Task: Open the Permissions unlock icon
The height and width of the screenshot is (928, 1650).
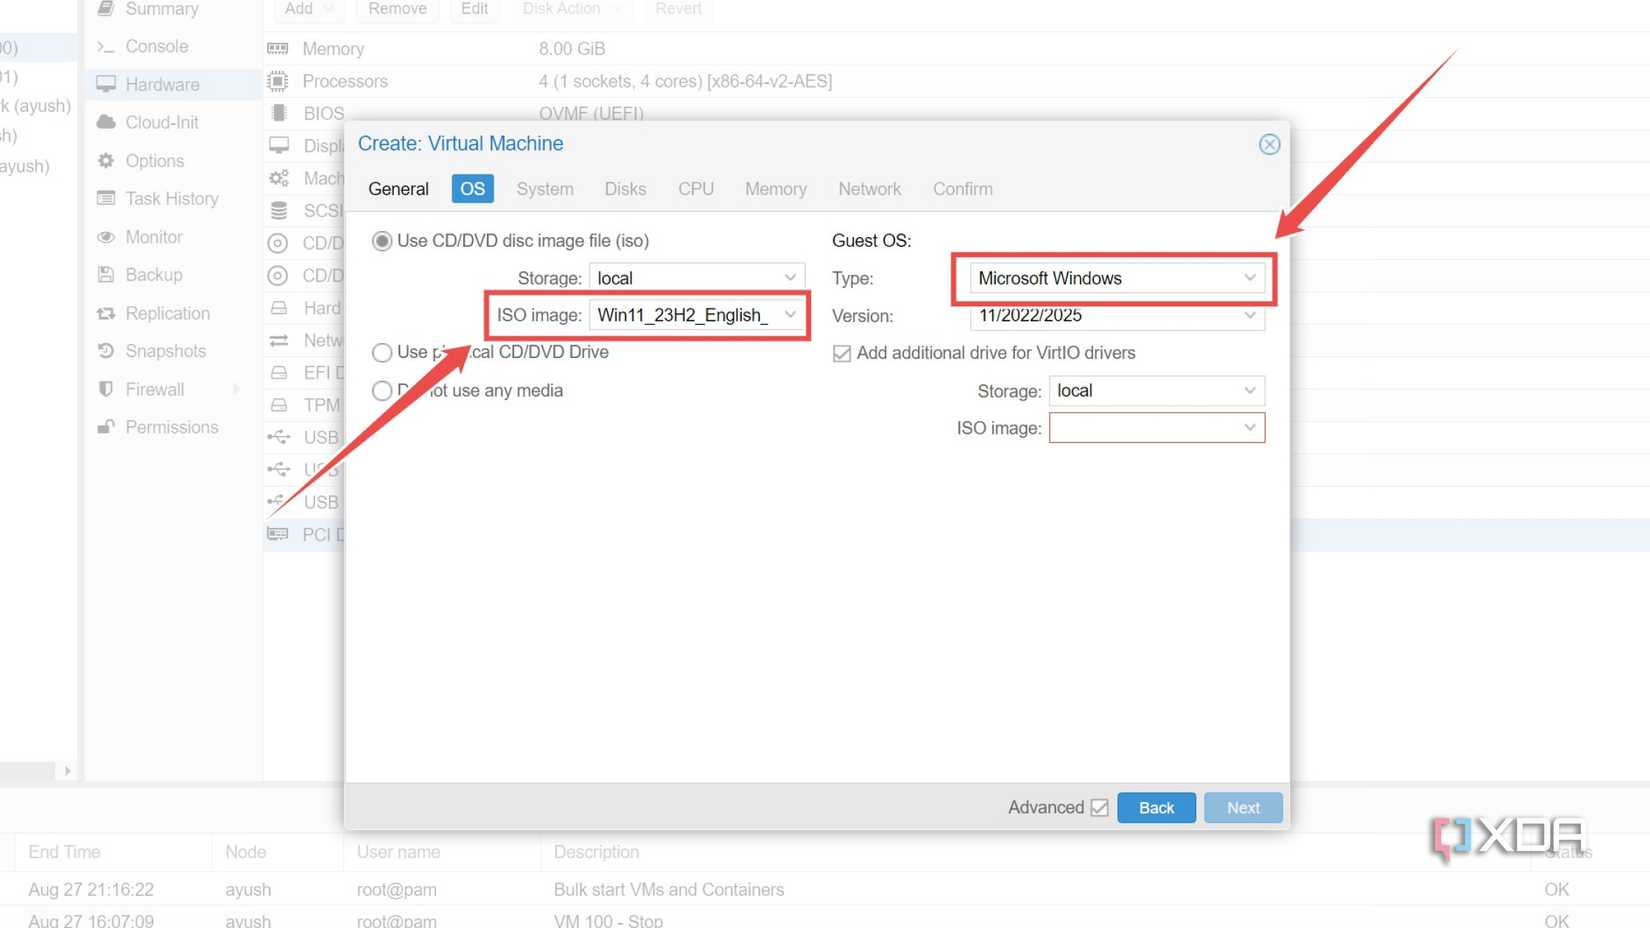Action: [x=106, y=427]
